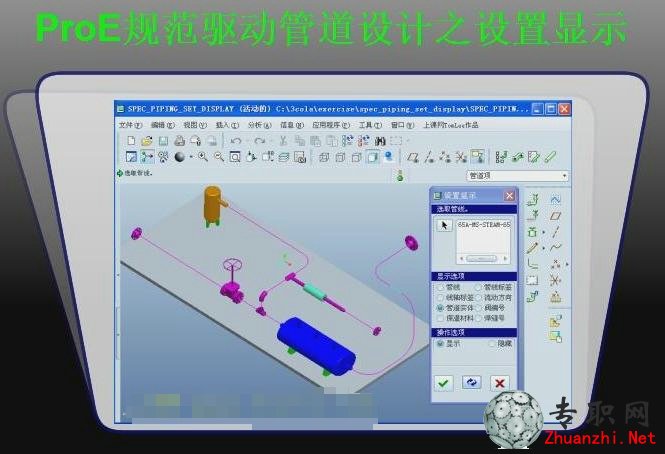The image size is (665, 454).
Task: Click the Cut scissors icon
Action: tap(283, 140)
